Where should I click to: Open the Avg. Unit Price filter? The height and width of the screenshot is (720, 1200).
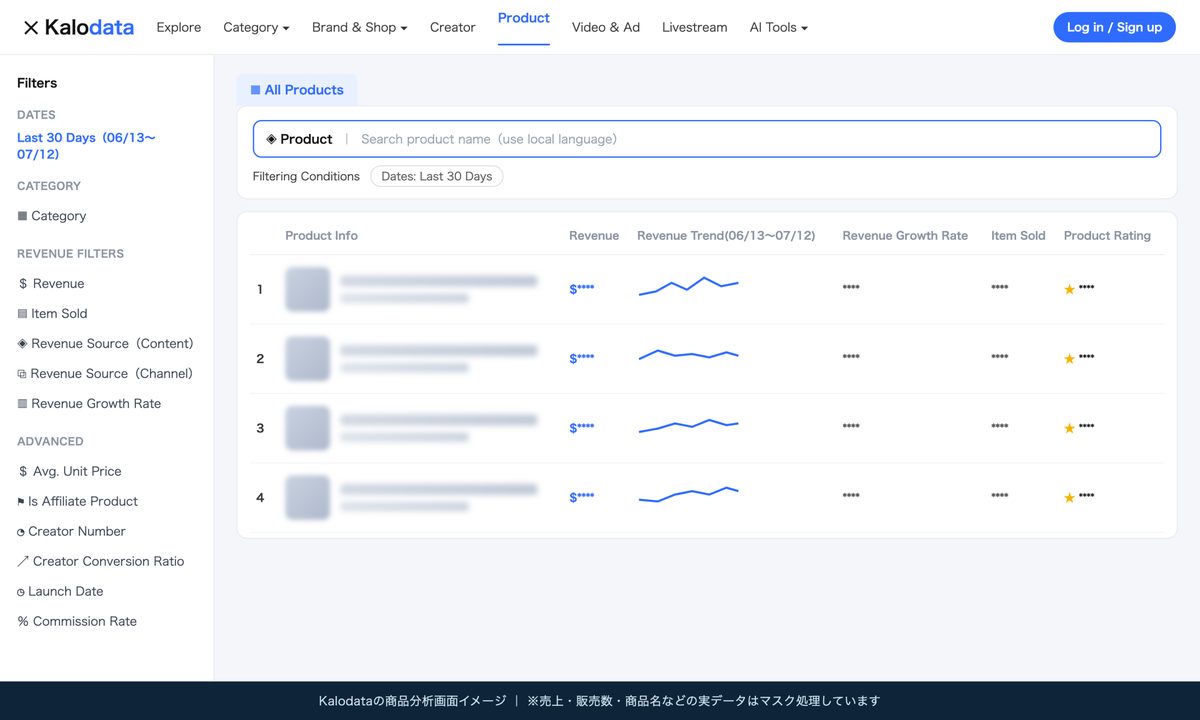click(x=69, y=472)
